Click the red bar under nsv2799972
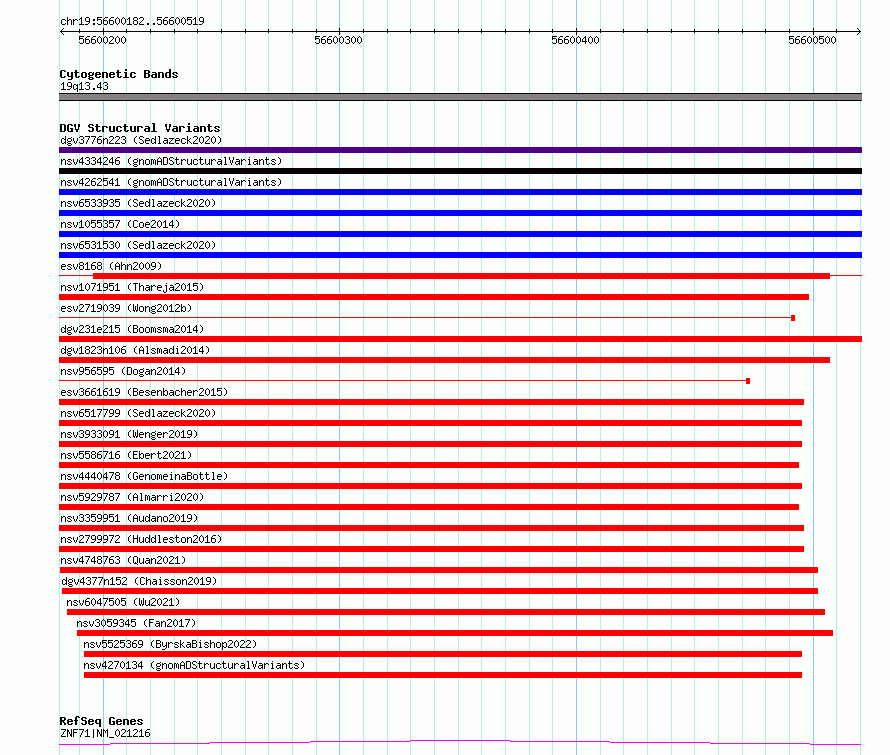890x755 pixels. tap(431, 549)
